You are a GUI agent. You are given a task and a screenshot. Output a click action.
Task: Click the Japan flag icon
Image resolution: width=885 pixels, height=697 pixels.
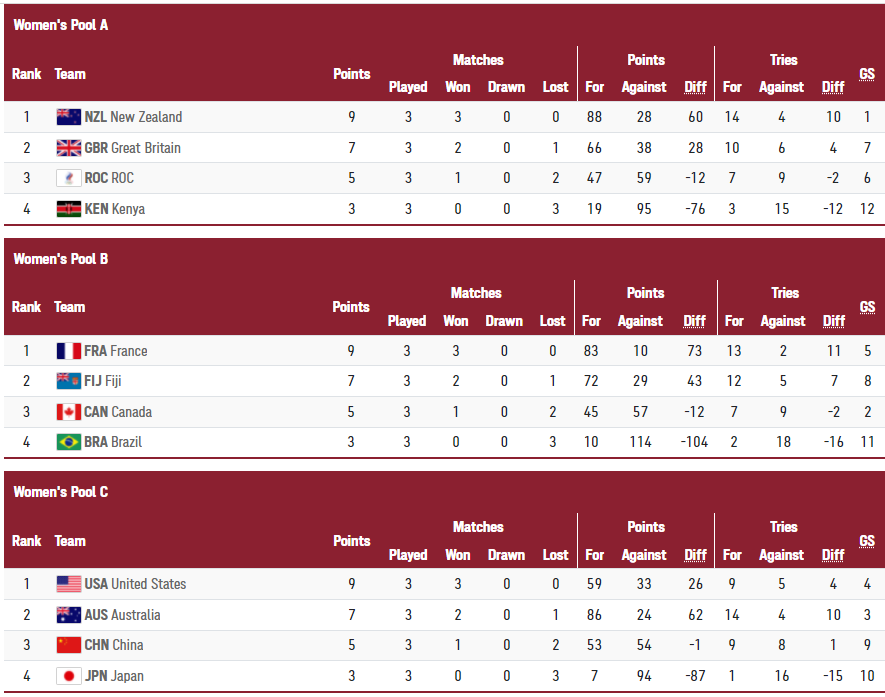(x=68, y=676)
